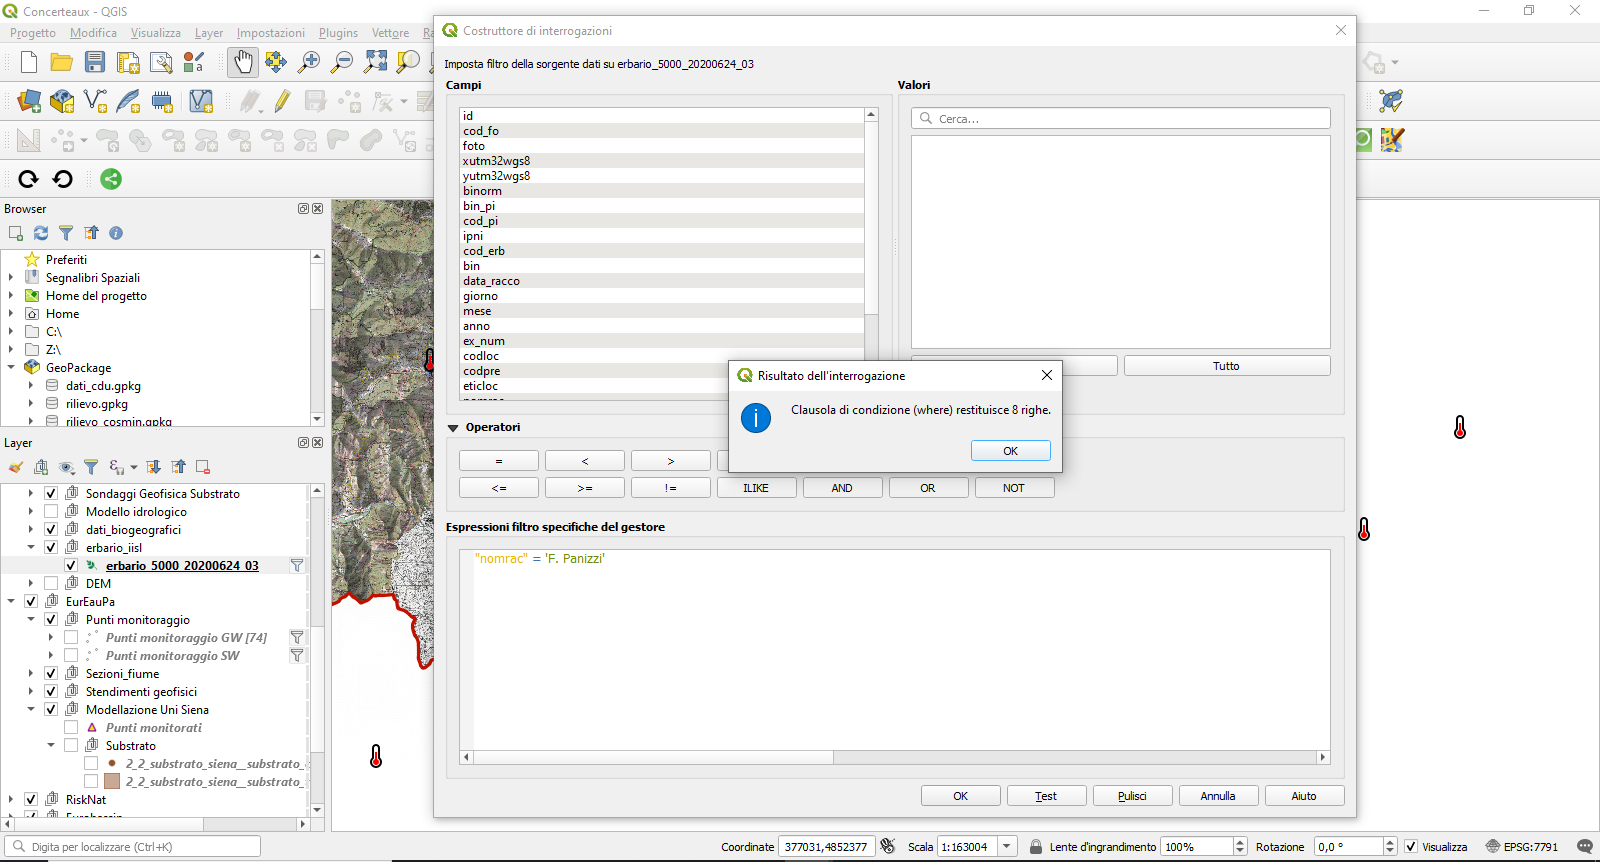Open the Impostazioni menu

271,33
